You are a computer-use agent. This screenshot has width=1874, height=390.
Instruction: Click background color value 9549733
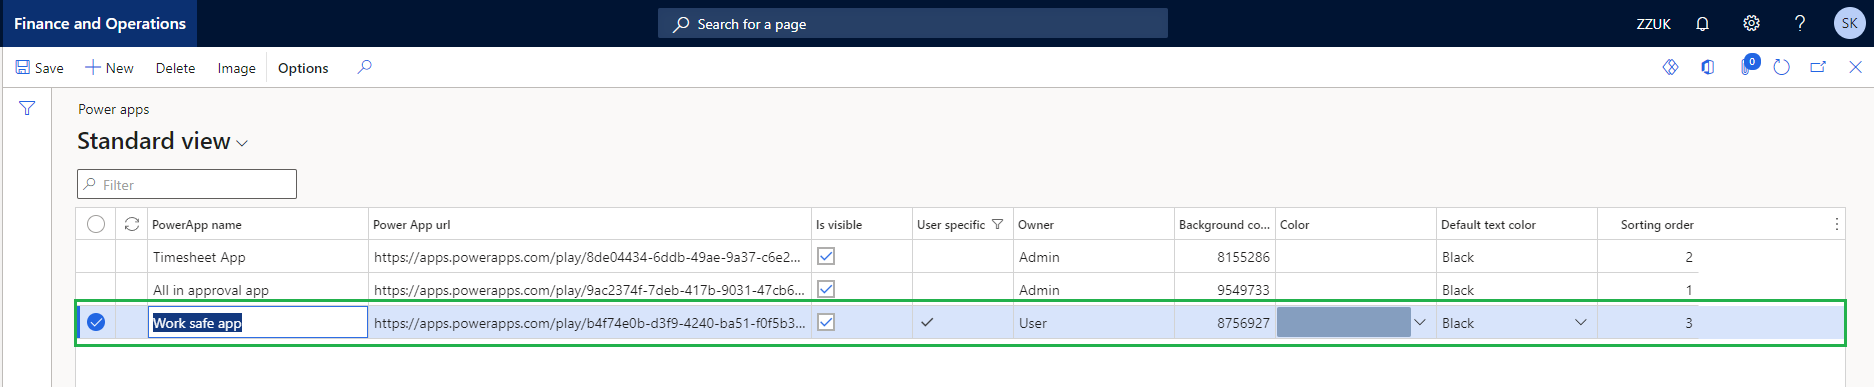pos(1243,290)
